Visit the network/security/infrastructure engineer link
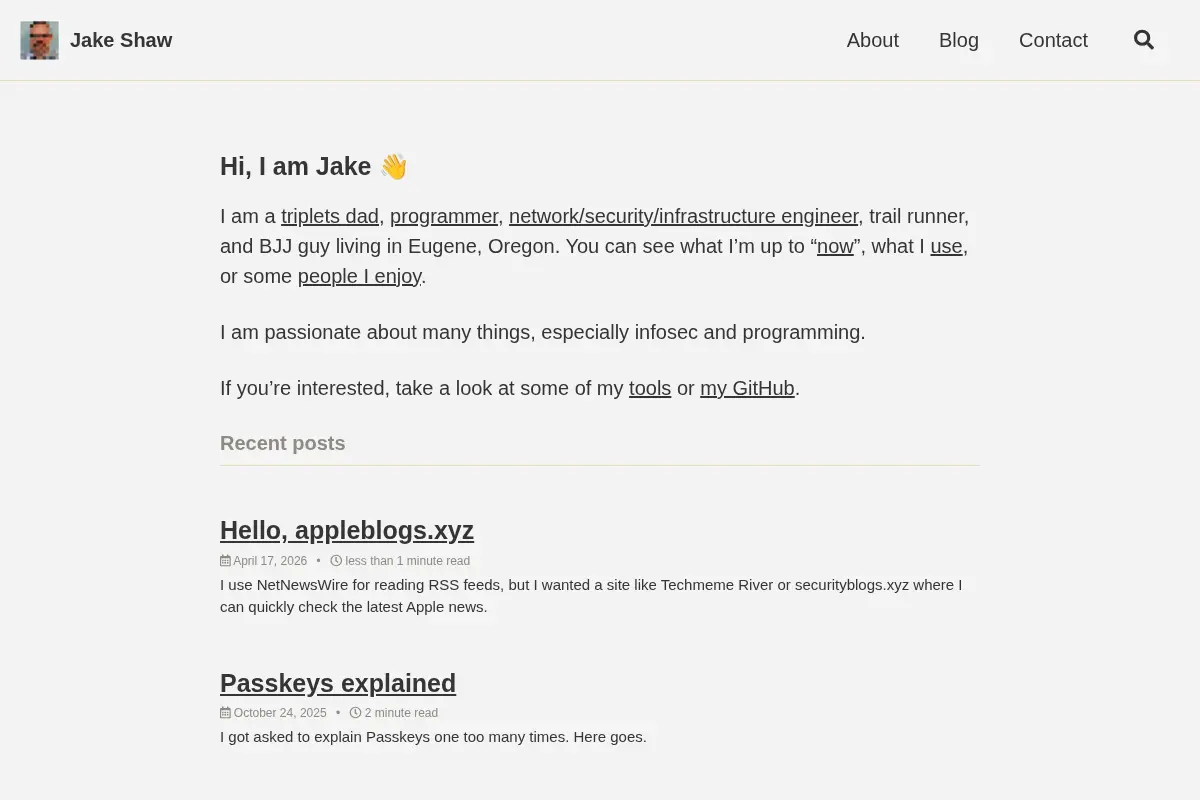The image size is (1200, 800). (x=684, y=216)
